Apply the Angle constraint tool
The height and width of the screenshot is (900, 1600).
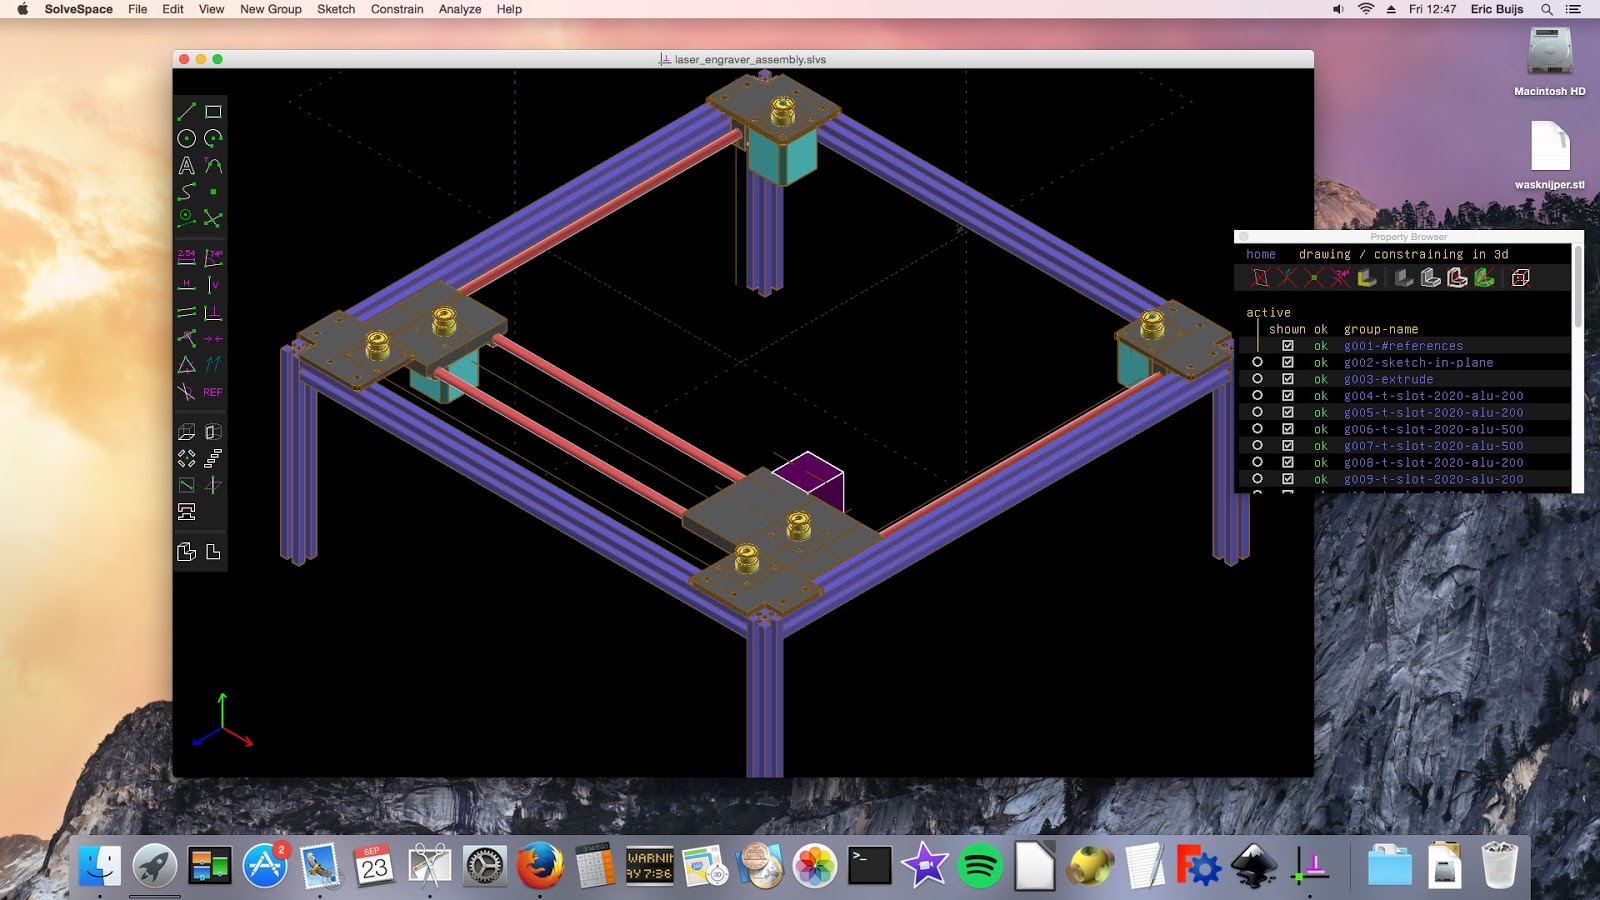point(213,256)
